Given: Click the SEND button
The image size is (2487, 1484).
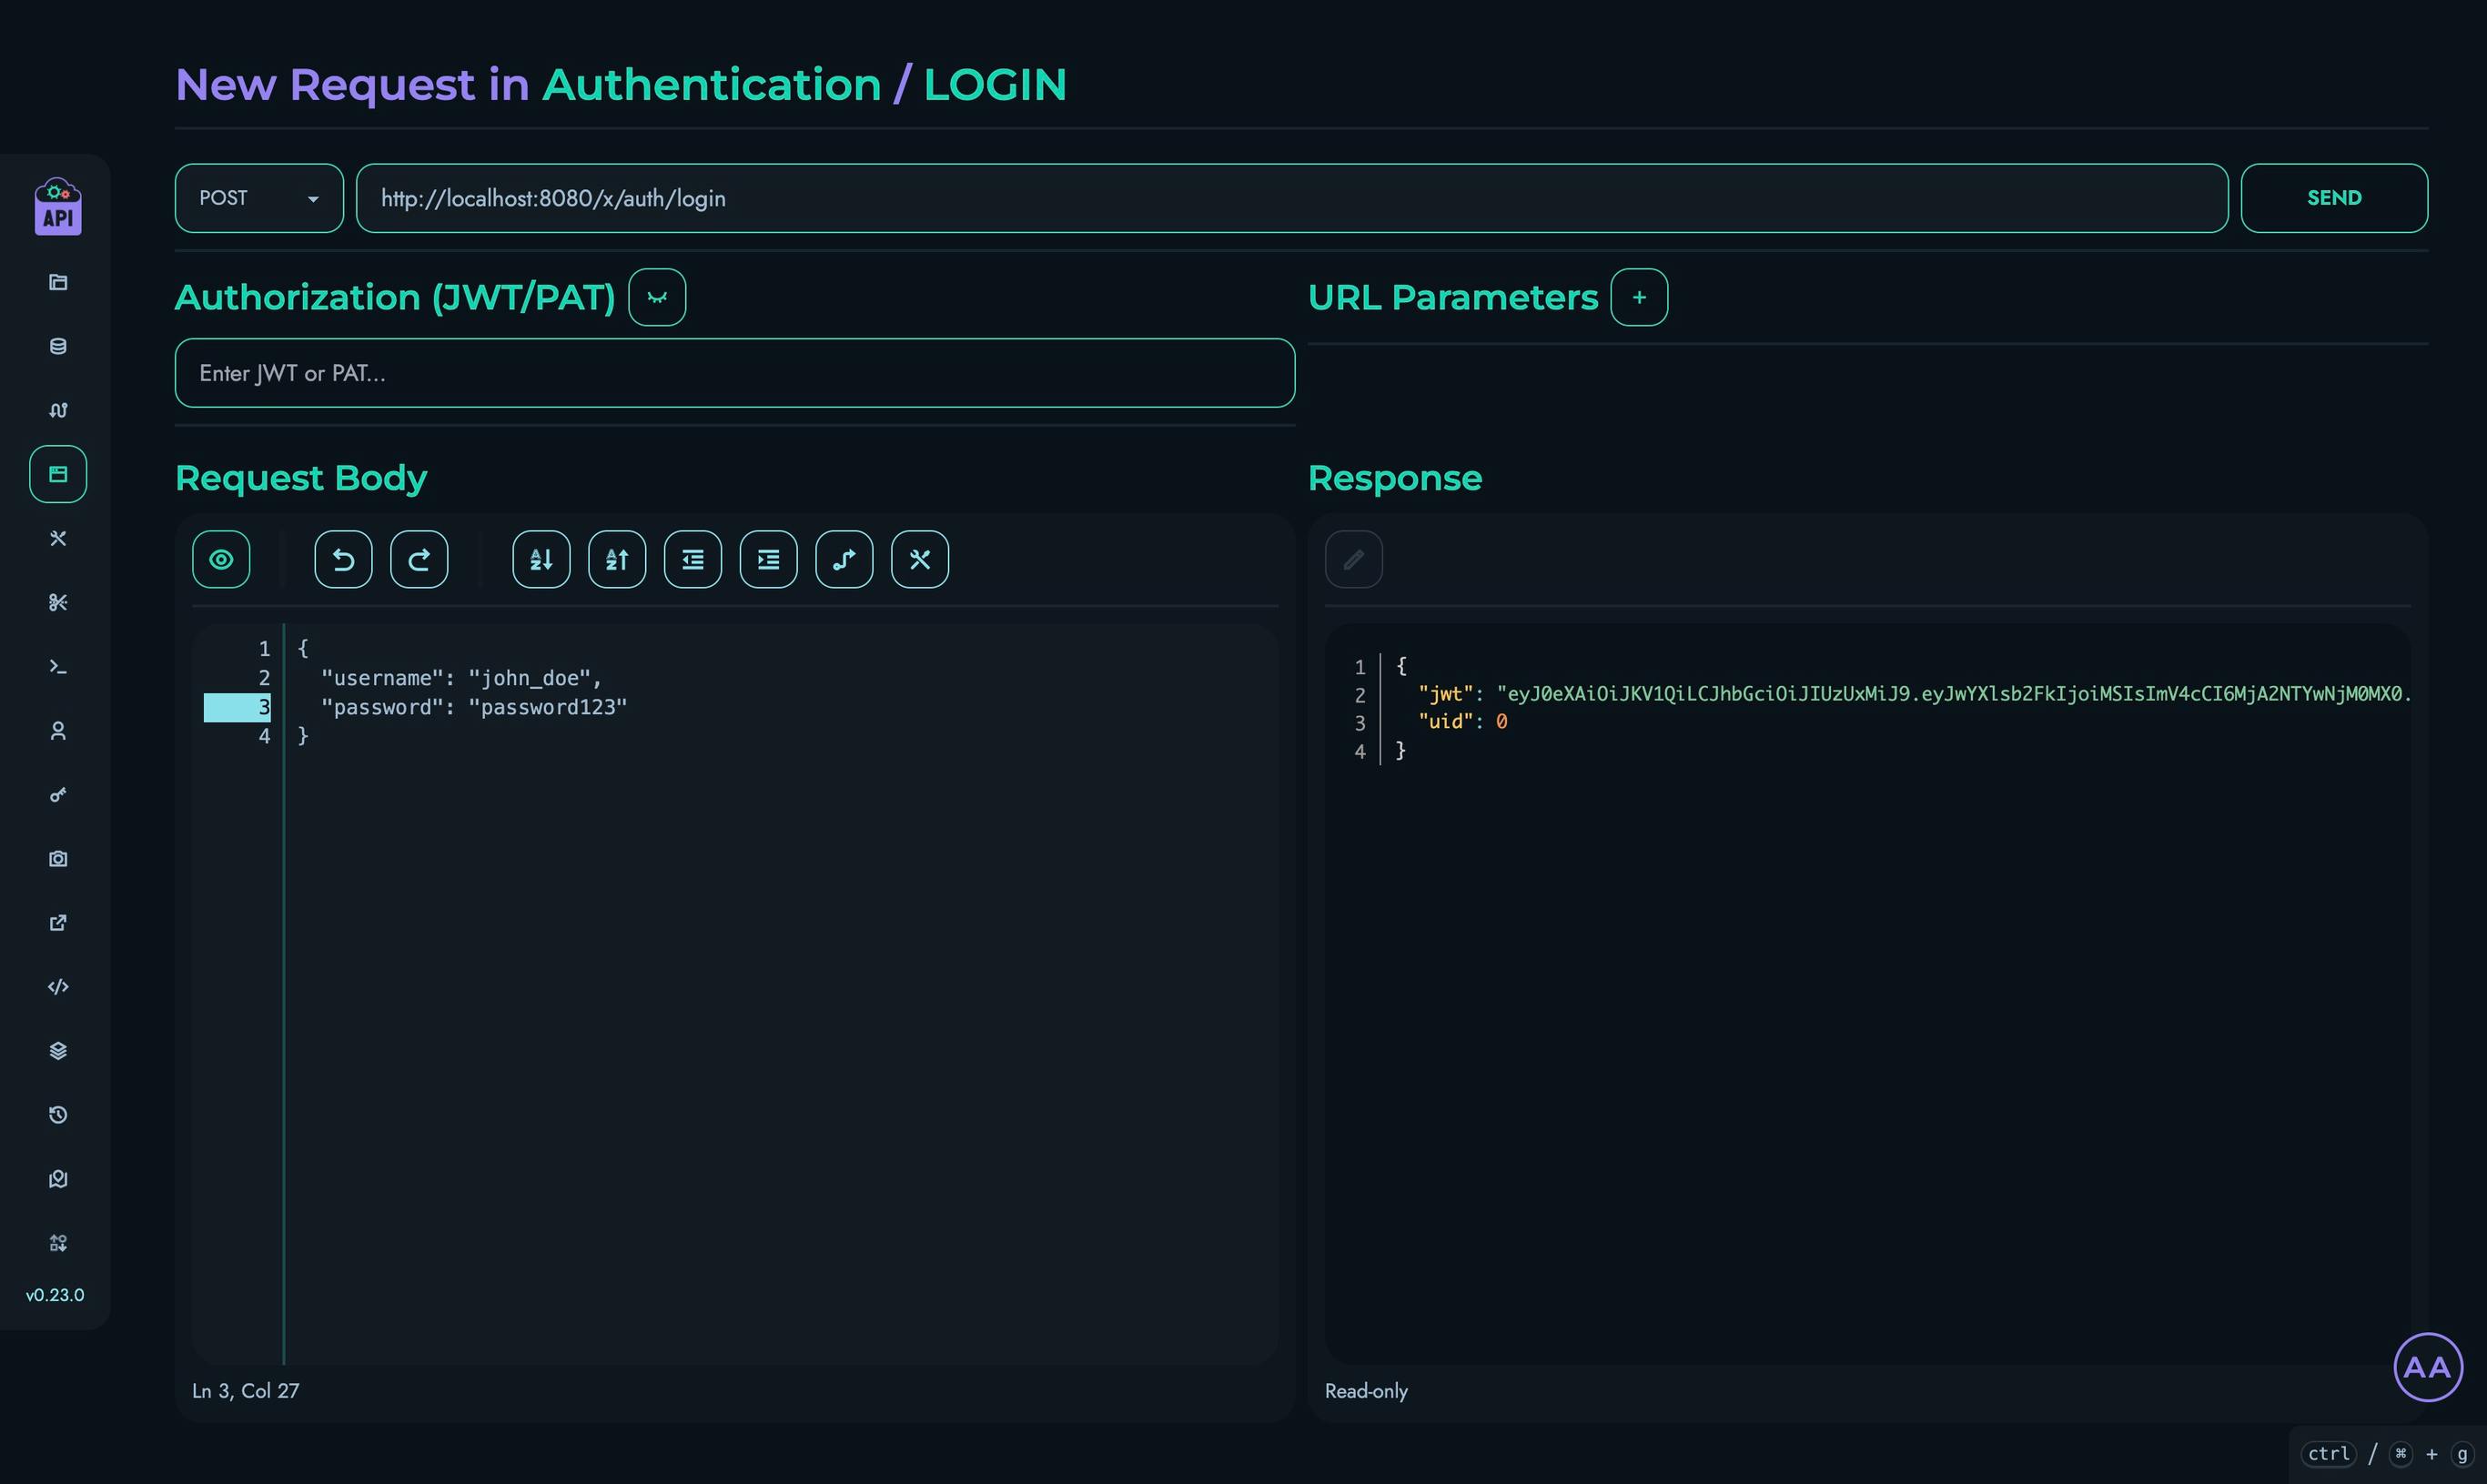Looking at the screenshot, I should pos(2334,198).
